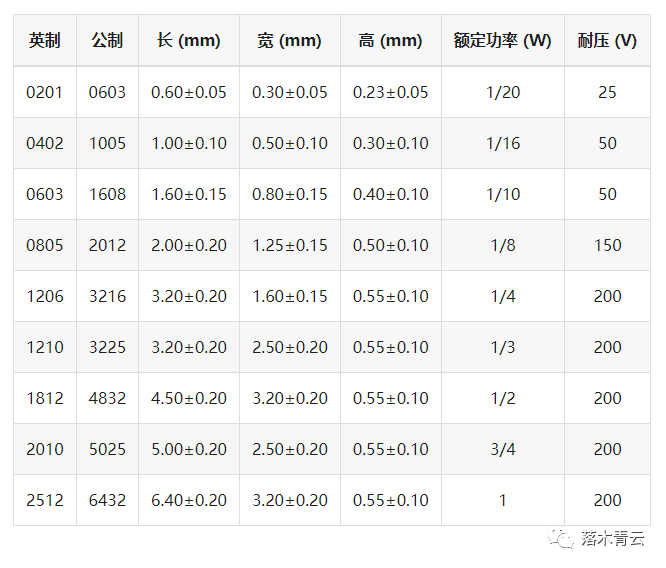Select the 额定功率 (W) header cell
The width and height of the screenshot is (666, 568).
[x=503, y=41]
